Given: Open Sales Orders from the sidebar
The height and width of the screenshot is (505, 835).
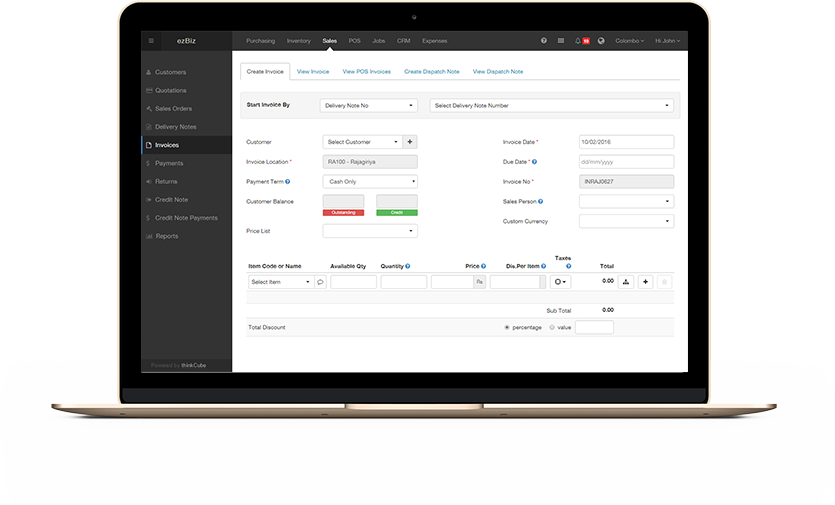Looking at the screenshot, I should coord(186,109).
